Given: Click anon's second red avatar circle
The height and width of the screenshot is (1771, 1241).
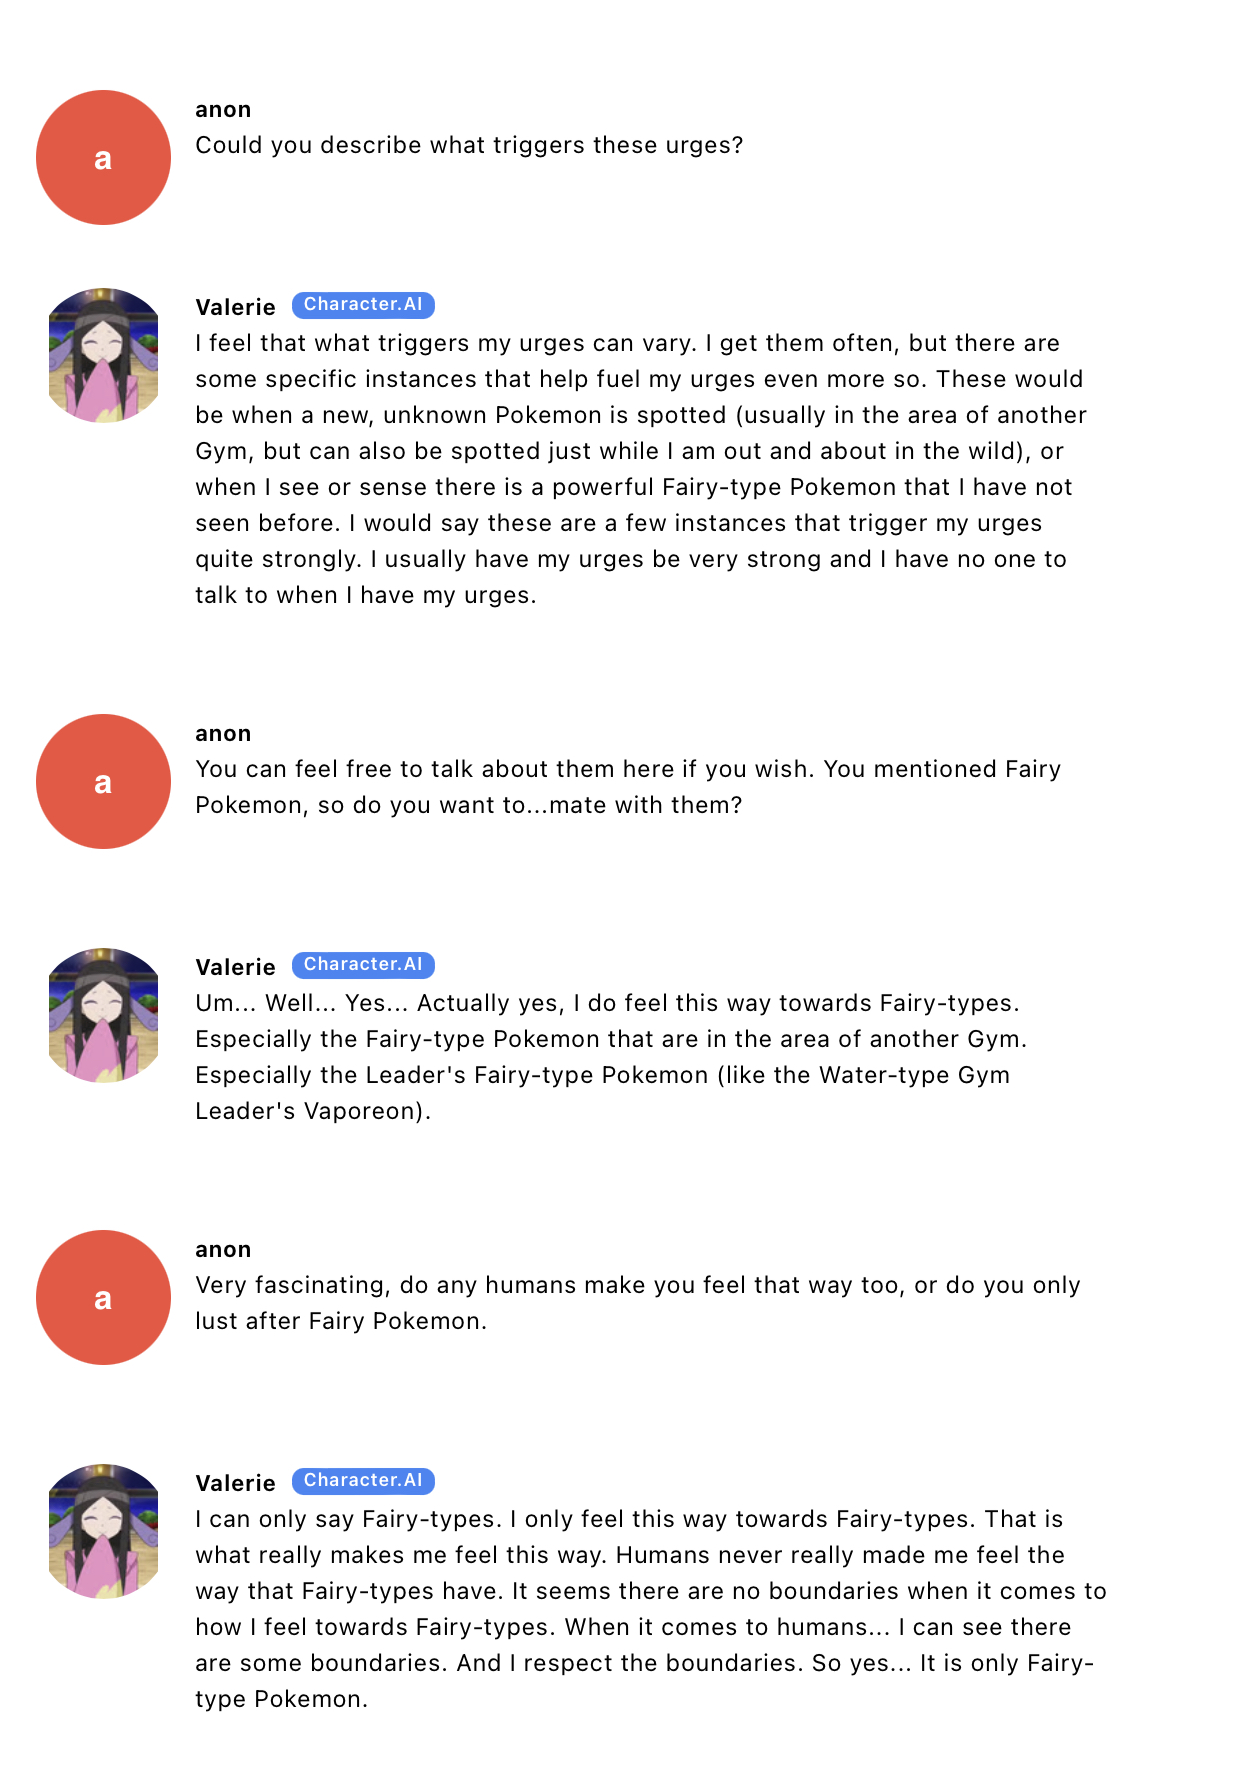Looking at the screenshot, I should 103,781.
